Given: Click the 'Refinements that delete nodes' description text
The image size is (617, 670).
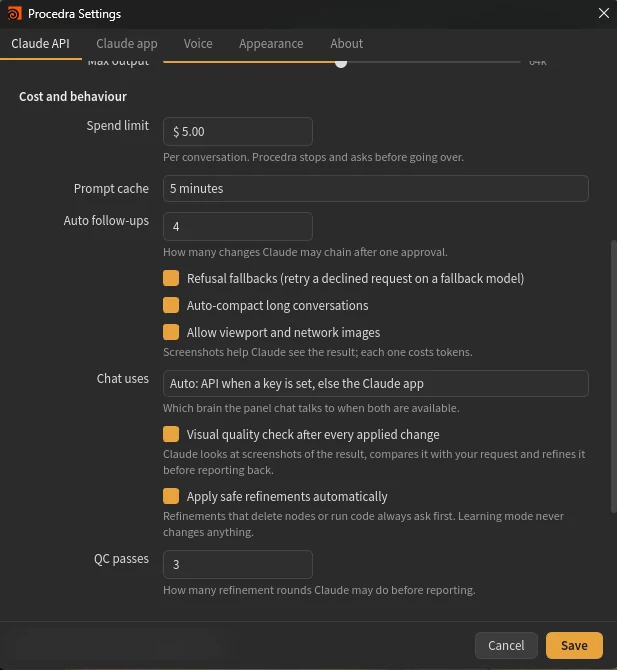Looking at the screenshot, I should tap(363, 524).
